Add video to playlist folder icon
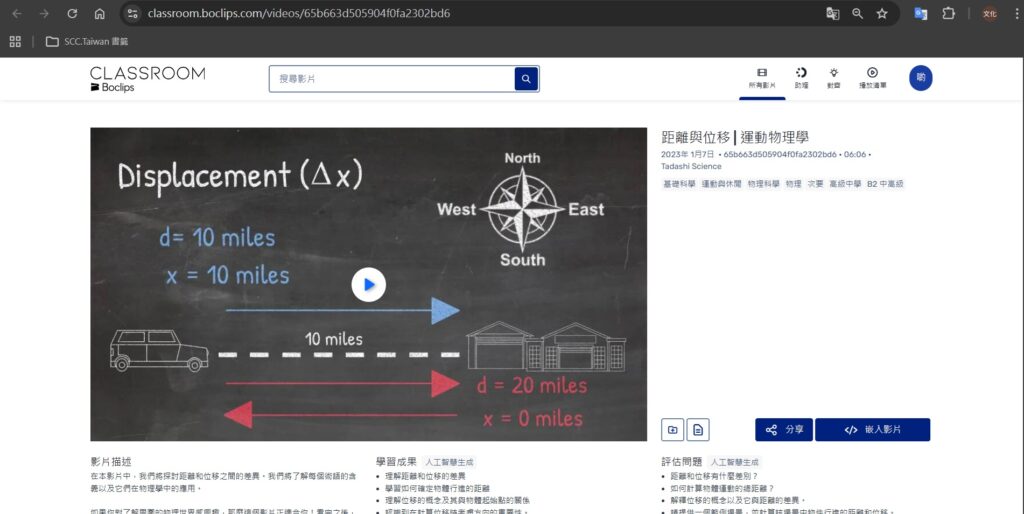 (673, 430)
